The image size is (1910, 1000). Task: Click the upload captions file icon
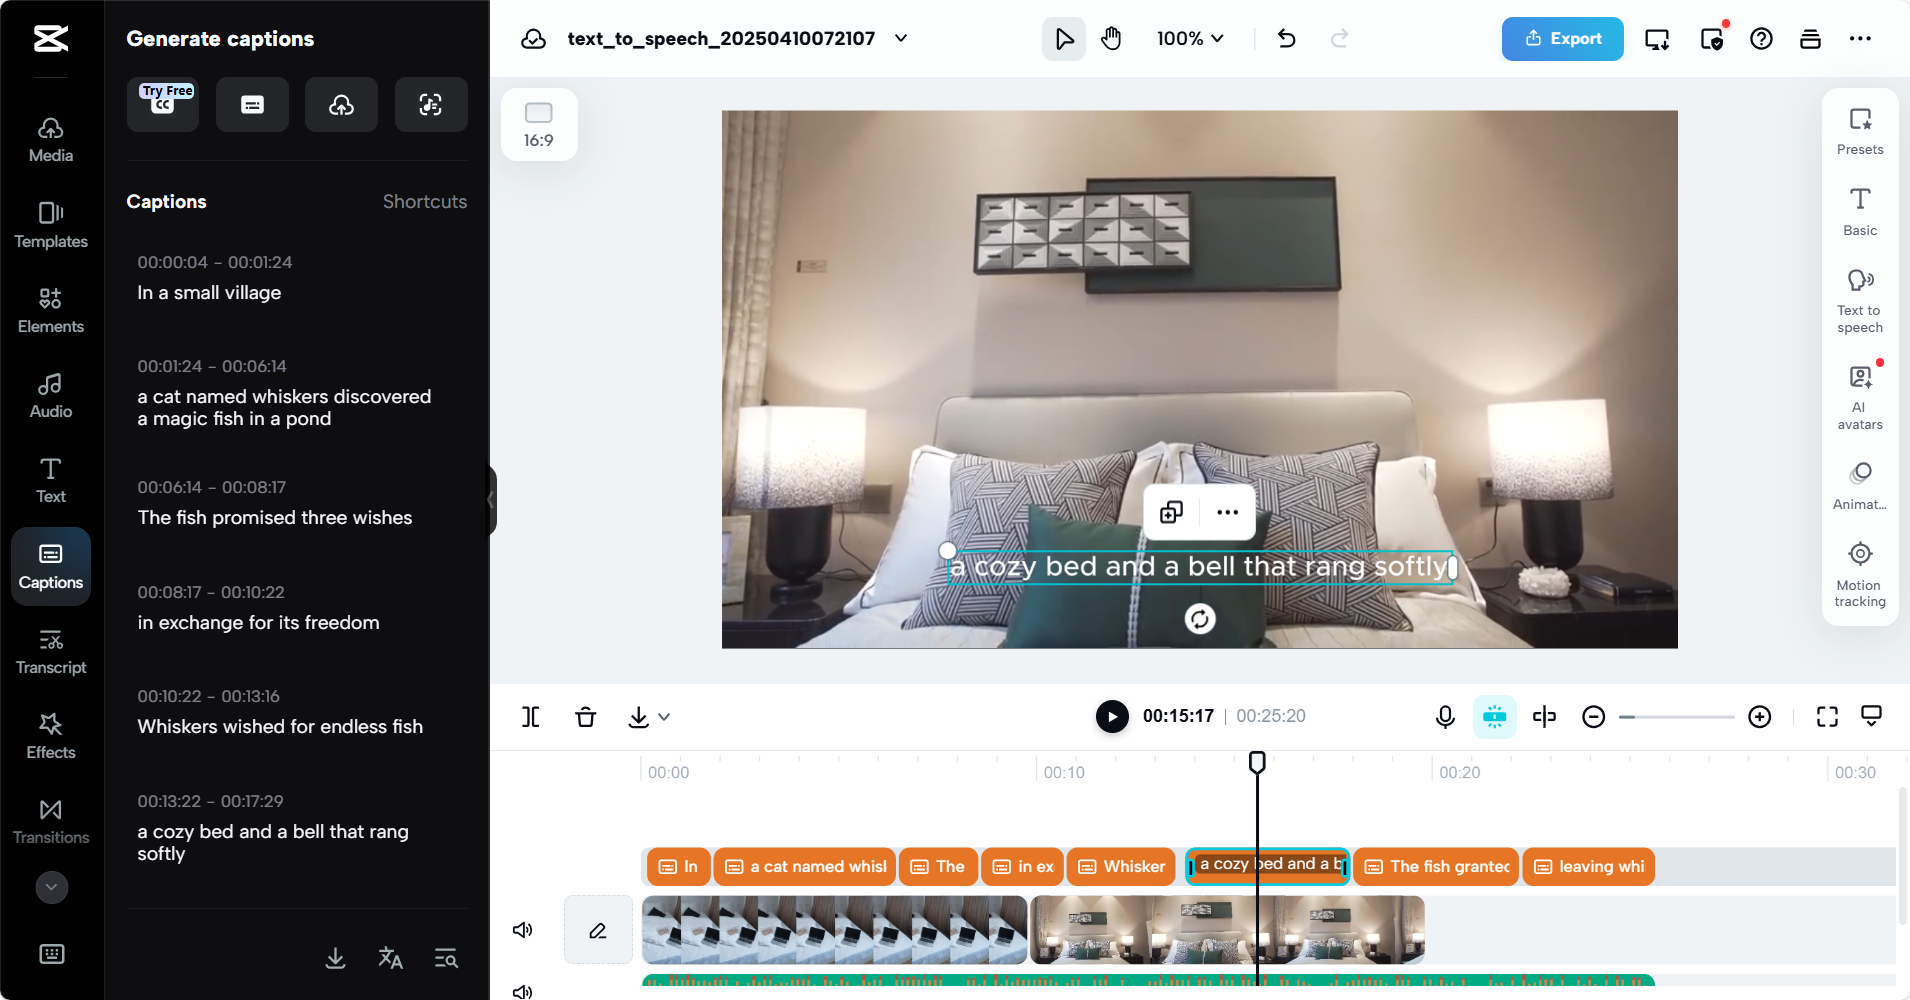tap(341, 104)
